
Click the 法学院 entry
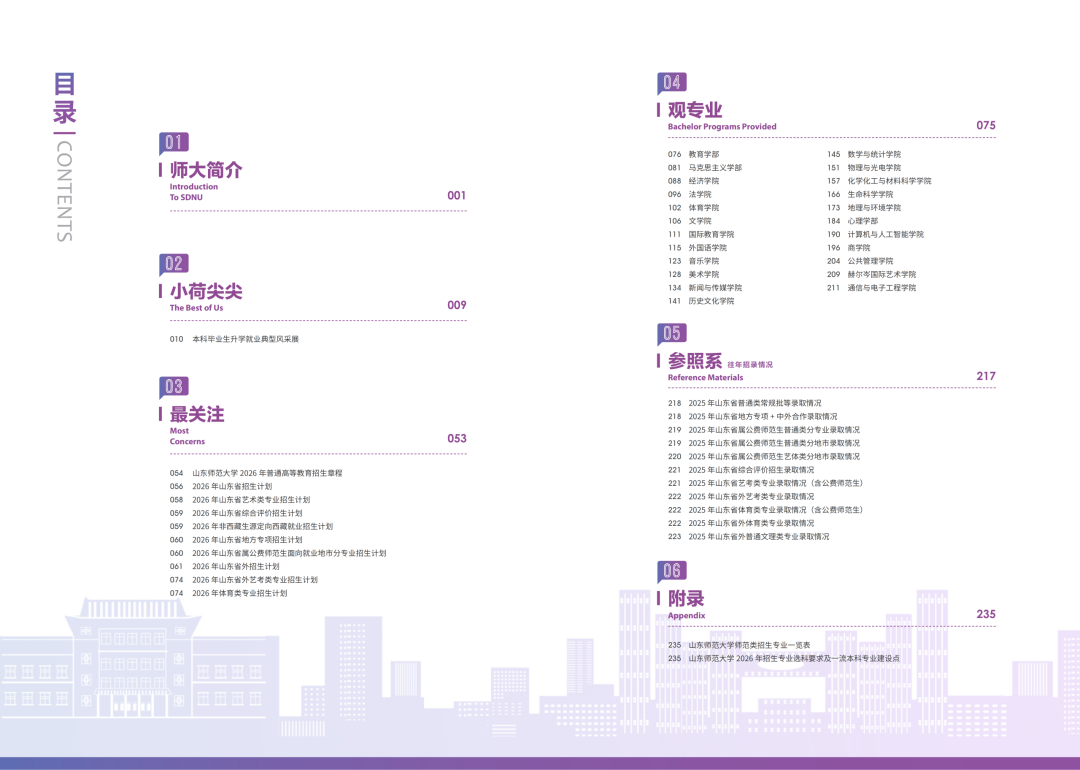point(689,194)
